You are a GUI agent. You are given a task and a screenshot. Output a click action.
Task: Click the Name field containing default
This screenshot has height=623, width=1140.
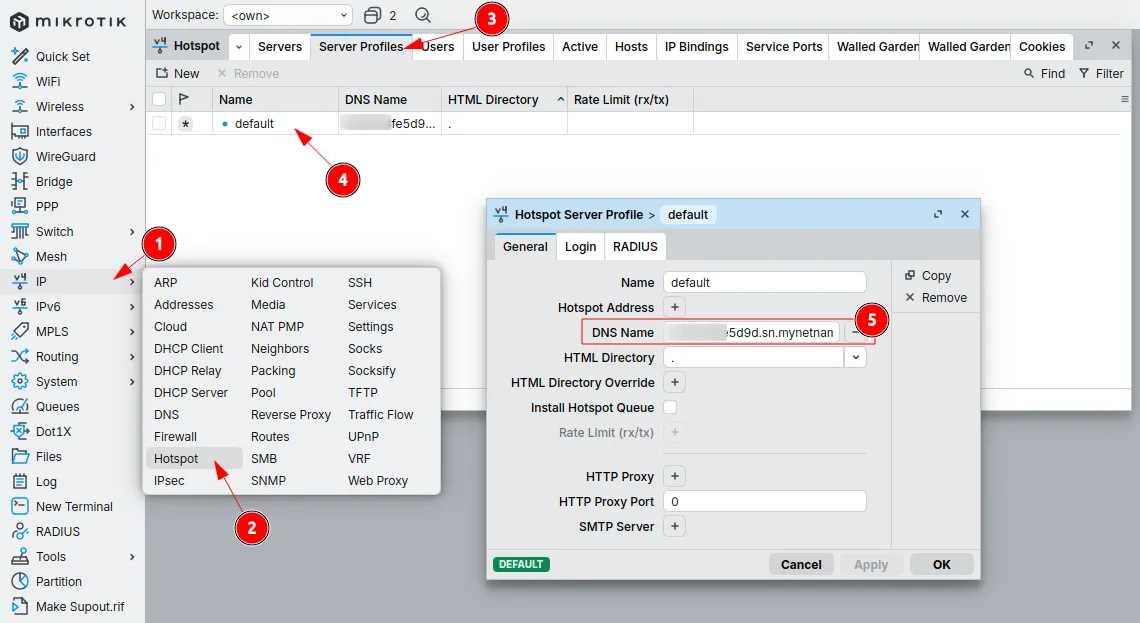click(x=765, y=282)
